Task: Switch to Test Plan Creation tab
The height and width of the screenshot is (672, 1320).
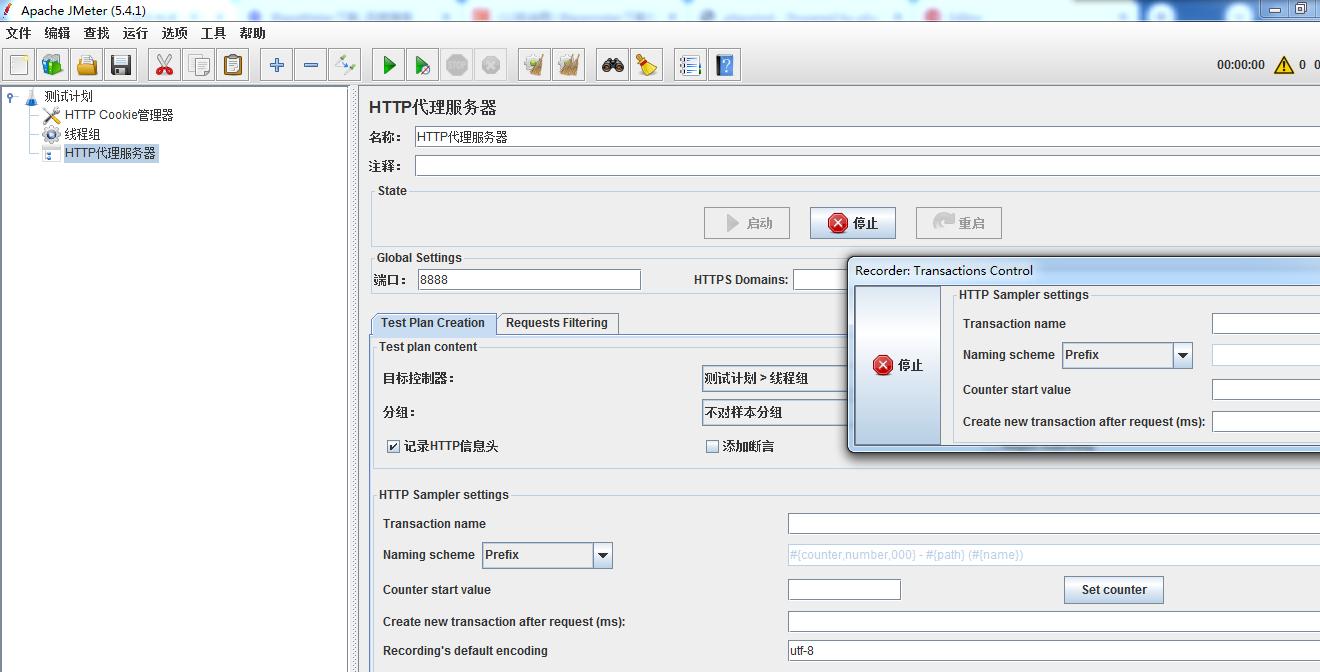Action: [x=432, y=323]
